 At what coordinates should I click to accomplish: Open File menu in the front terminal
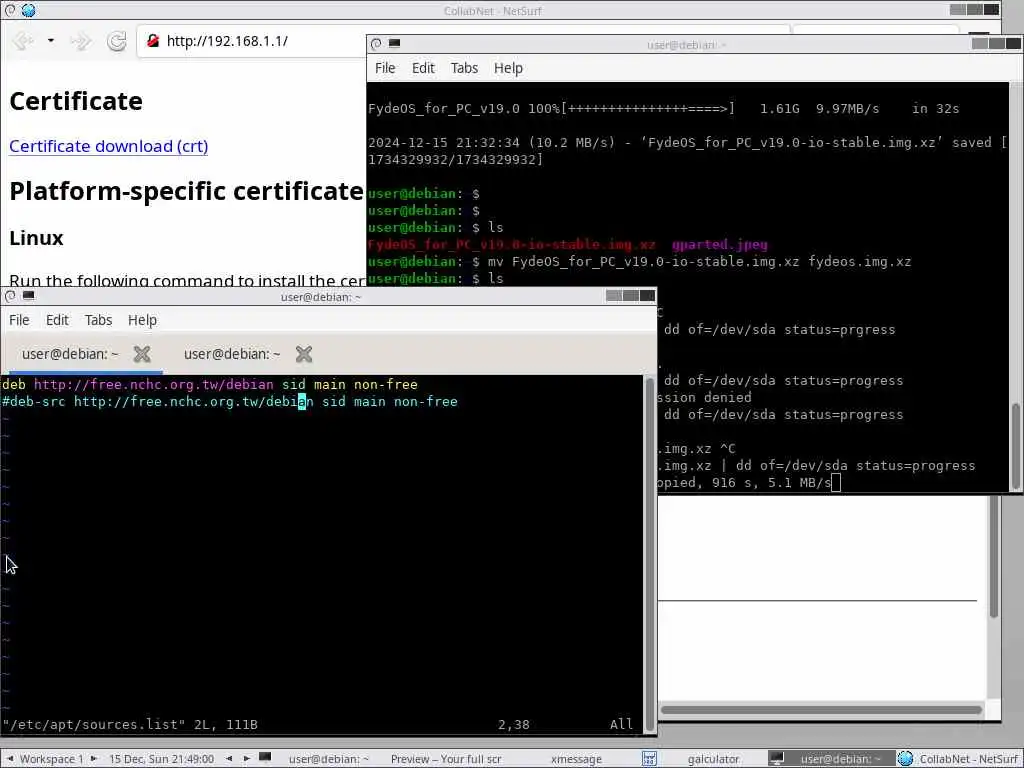pos(19,320)
